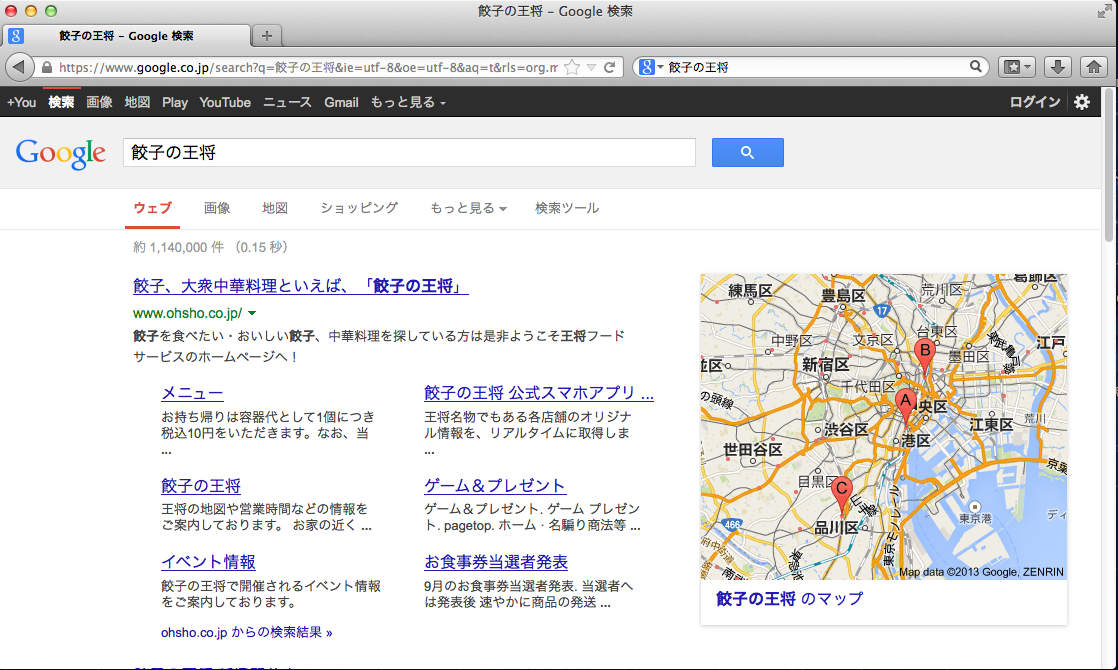Screen dimensions: 1118x670
Task: Open 検索ツール
Action: [567, 208]
